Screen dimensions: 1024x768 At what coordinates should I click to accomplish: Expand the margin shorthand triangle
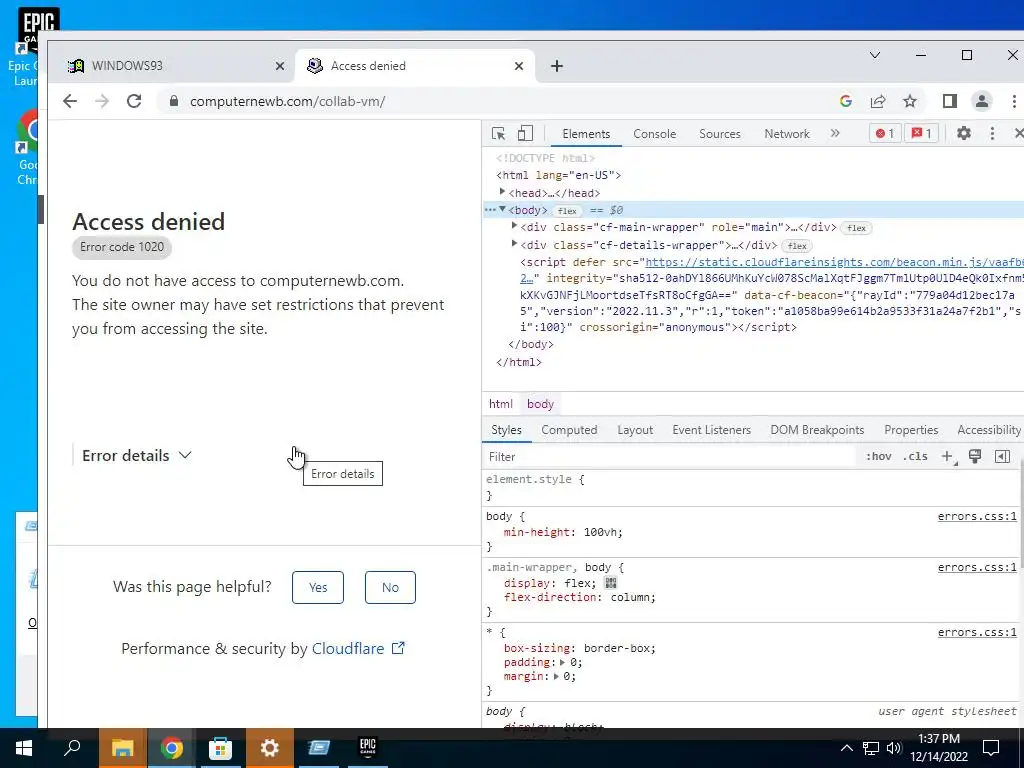point(556,677)
